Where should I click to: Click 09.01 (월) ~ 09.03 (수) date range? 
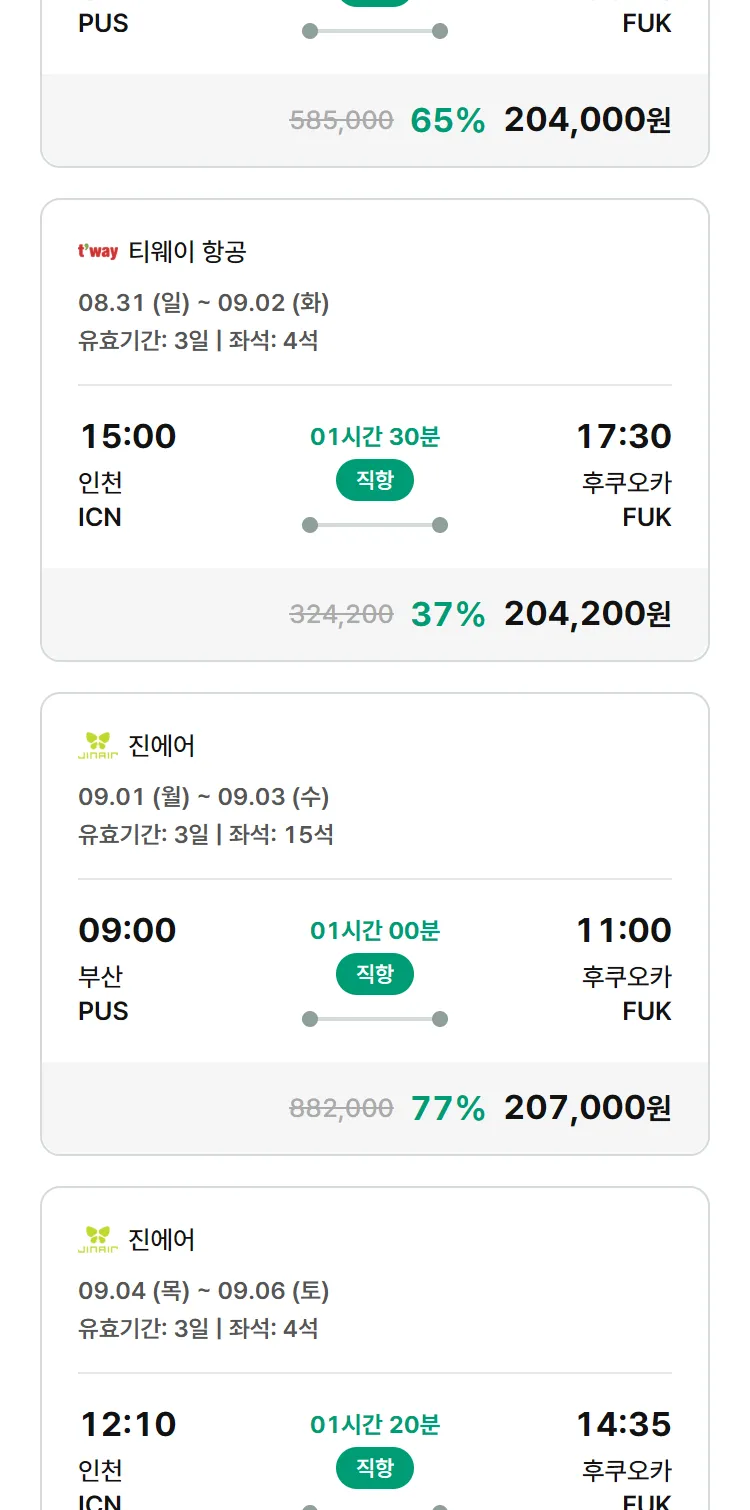pyautogui.click(x=204, y=796)
